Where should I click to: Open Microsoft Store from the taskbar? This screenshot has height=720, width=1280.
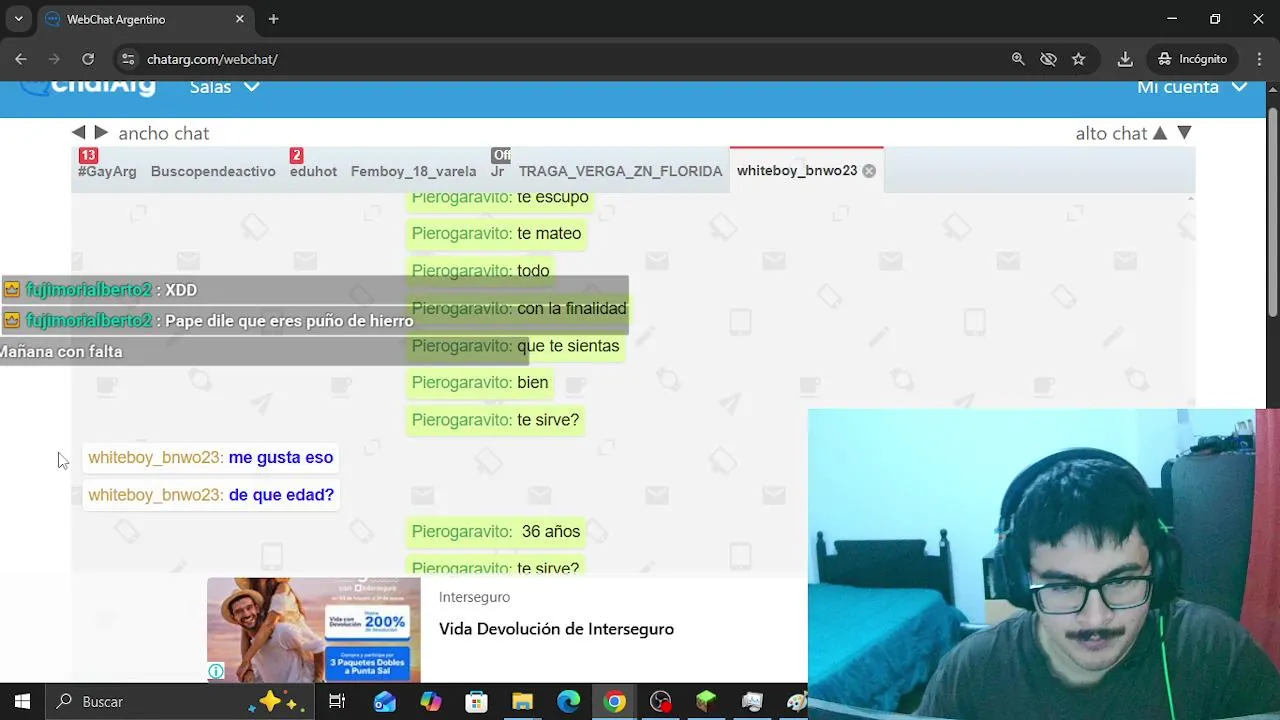(x=477, y=702)
